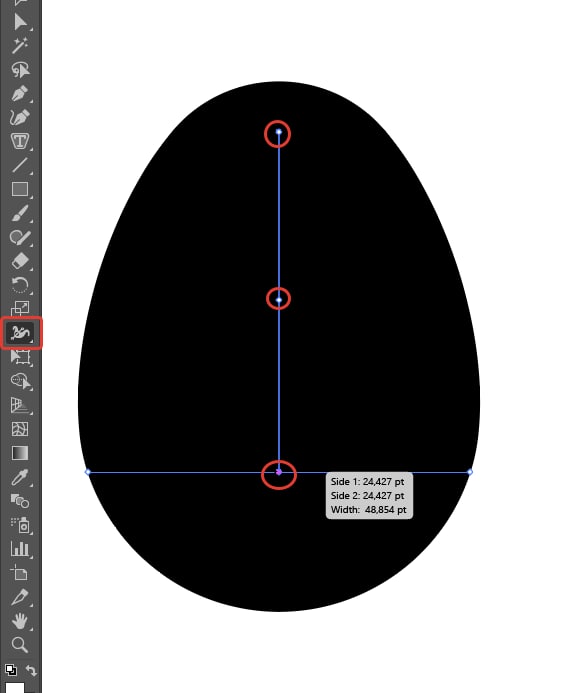Select the Pen tool
Screen dimensions: 573x693
pos(20,93)
